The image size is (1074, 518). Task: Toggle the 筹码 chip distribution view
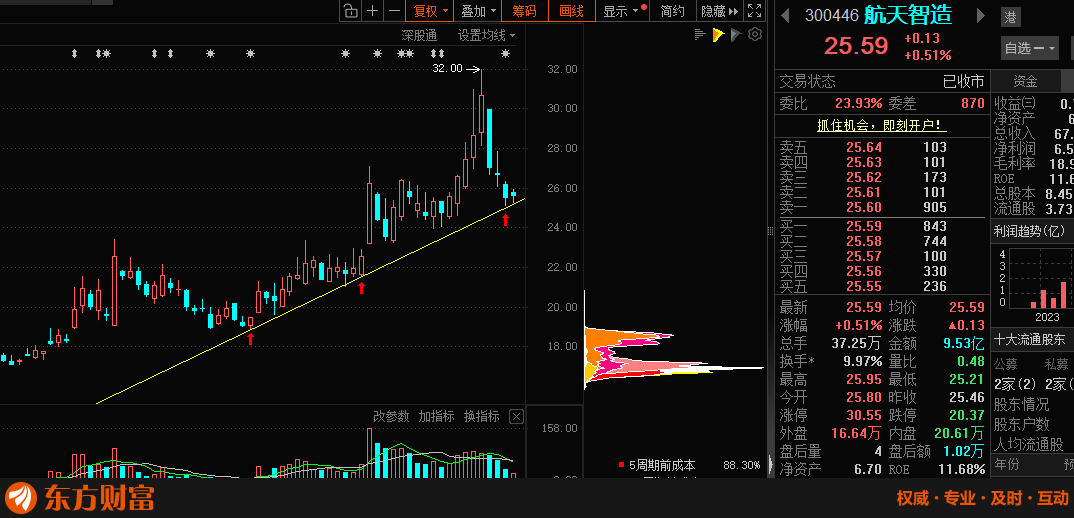point(525,10)
